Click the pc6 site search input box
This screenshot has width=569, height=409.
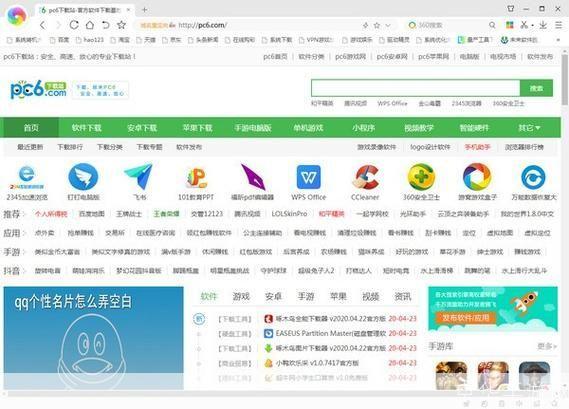tap(416, 88)
